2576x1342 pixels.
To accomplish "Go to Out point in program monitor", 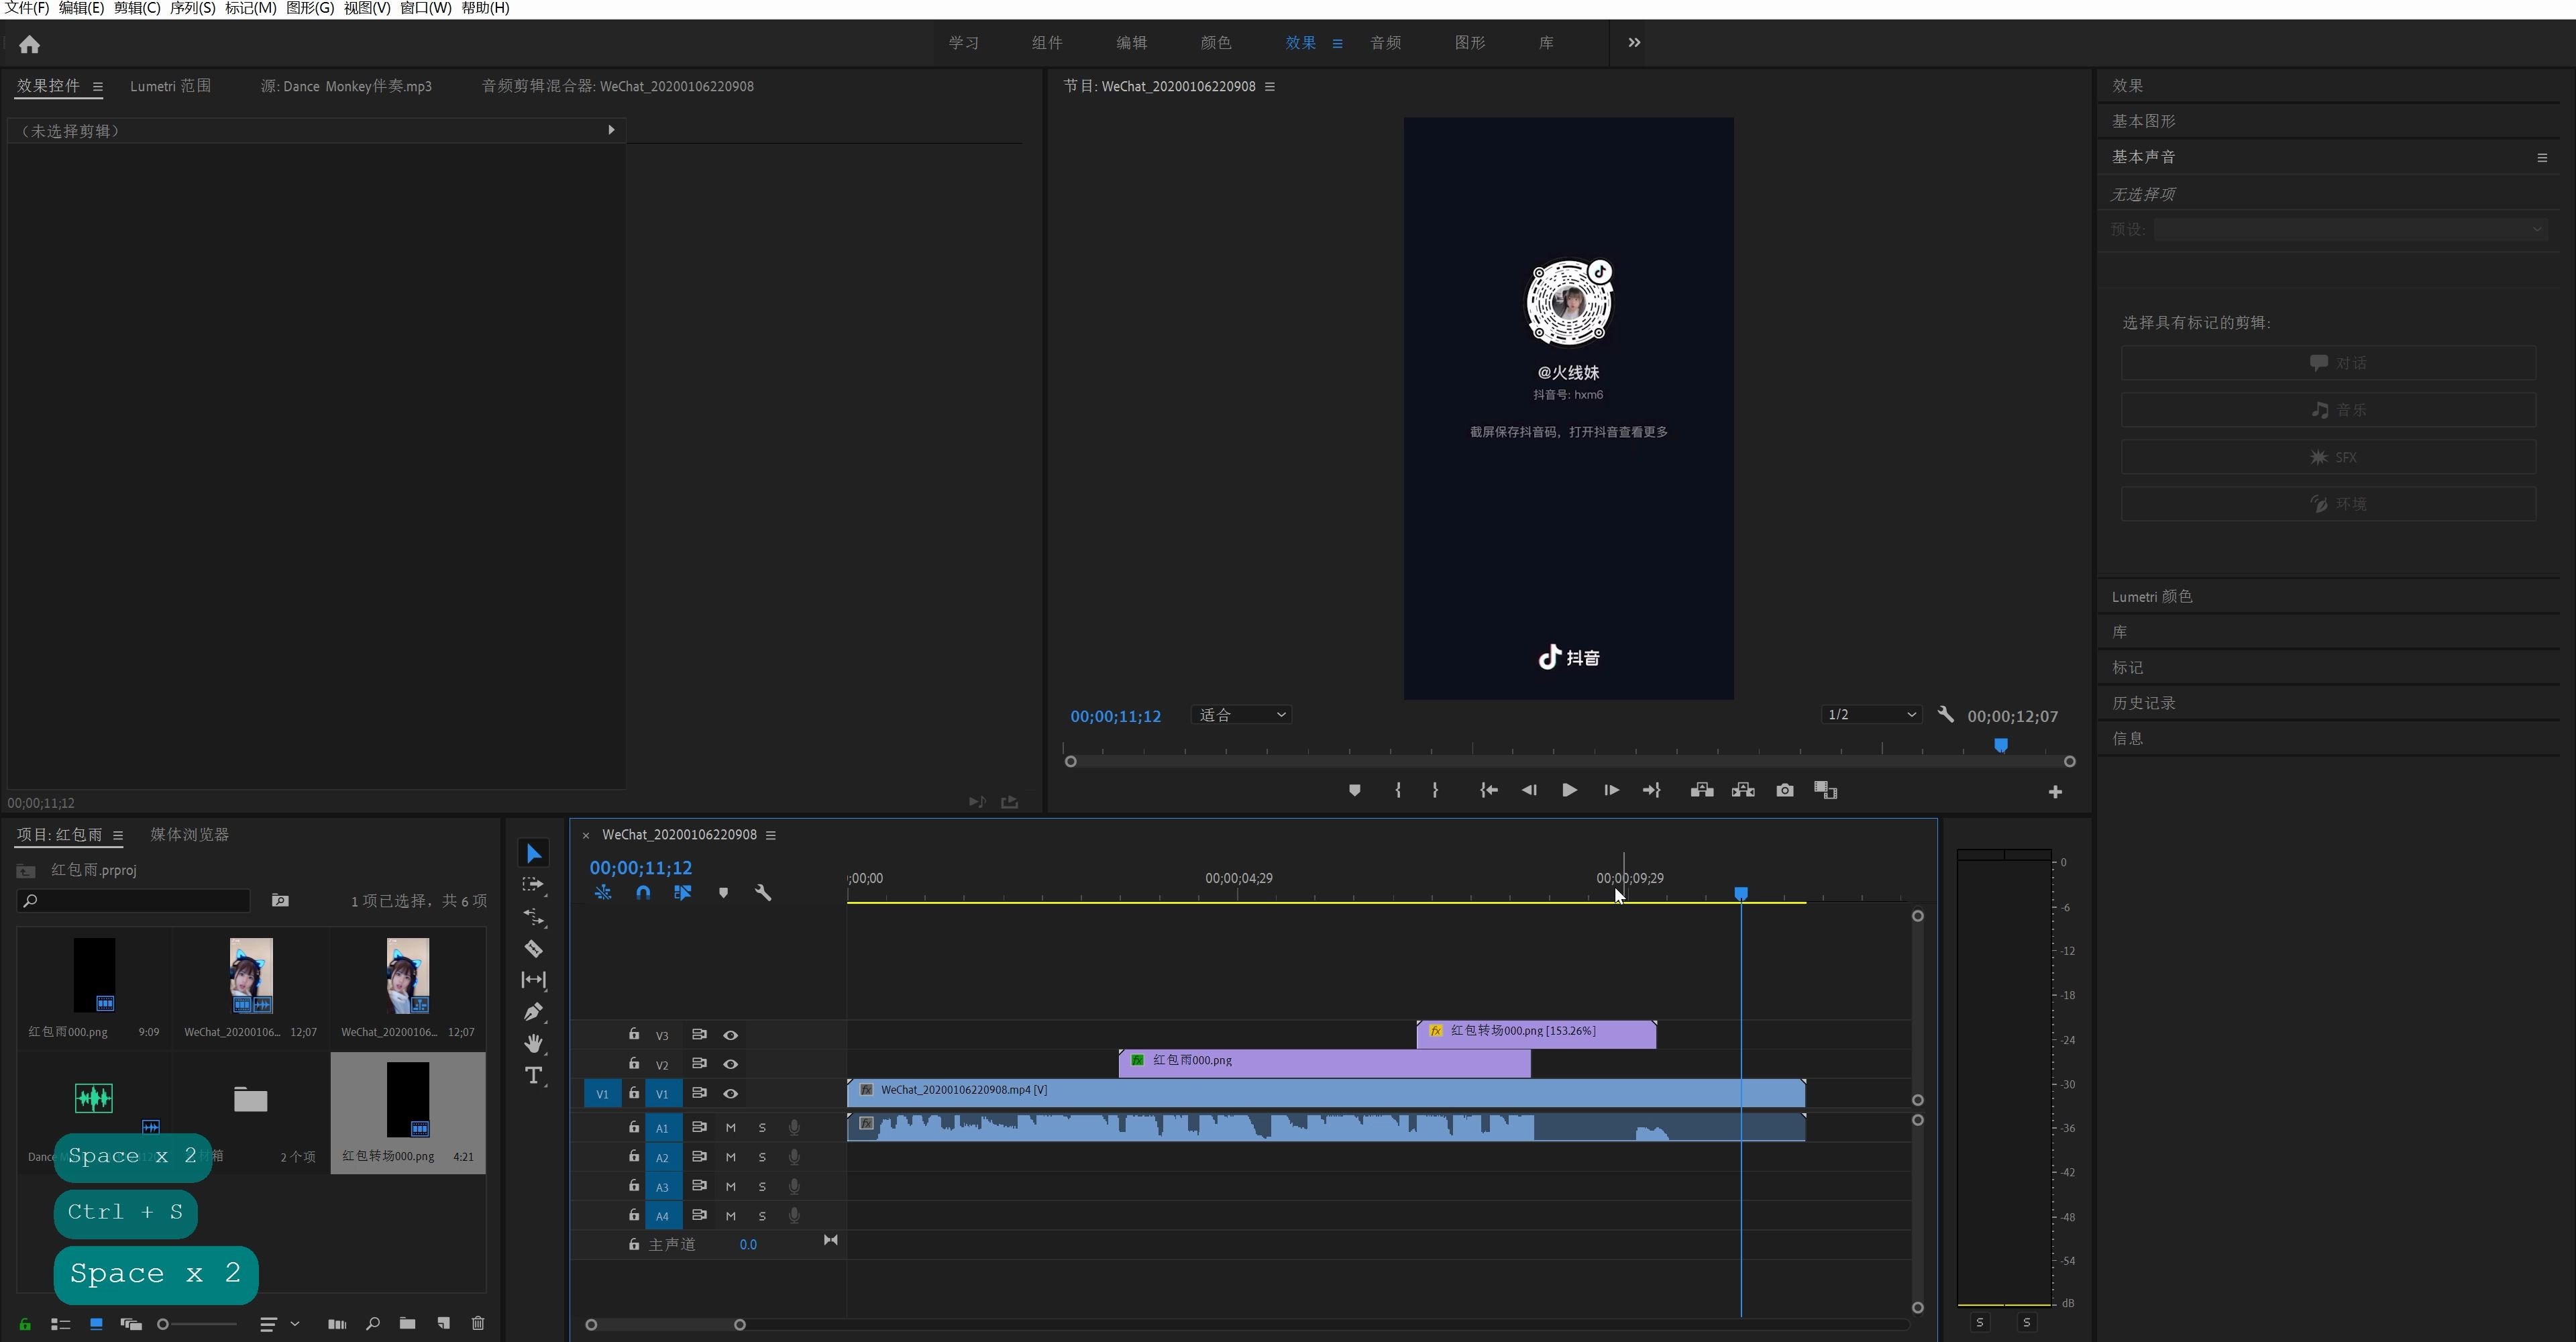I will point(1651,790).
